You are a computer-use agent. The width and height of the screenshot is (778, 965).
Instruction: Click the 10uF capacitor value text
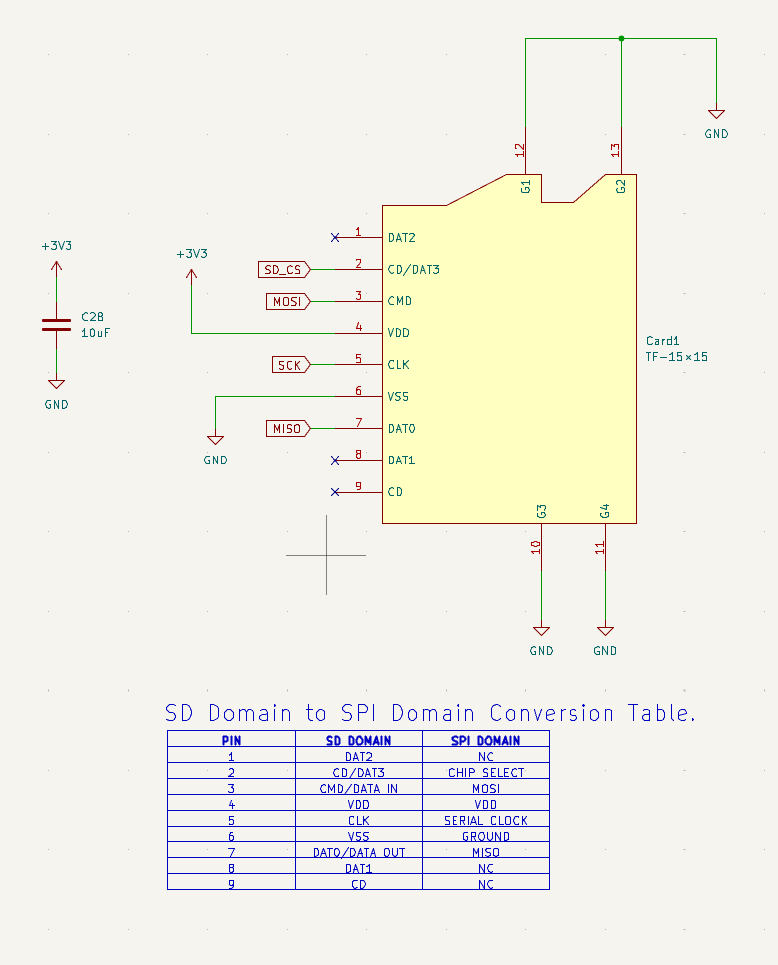coord(96,332)
